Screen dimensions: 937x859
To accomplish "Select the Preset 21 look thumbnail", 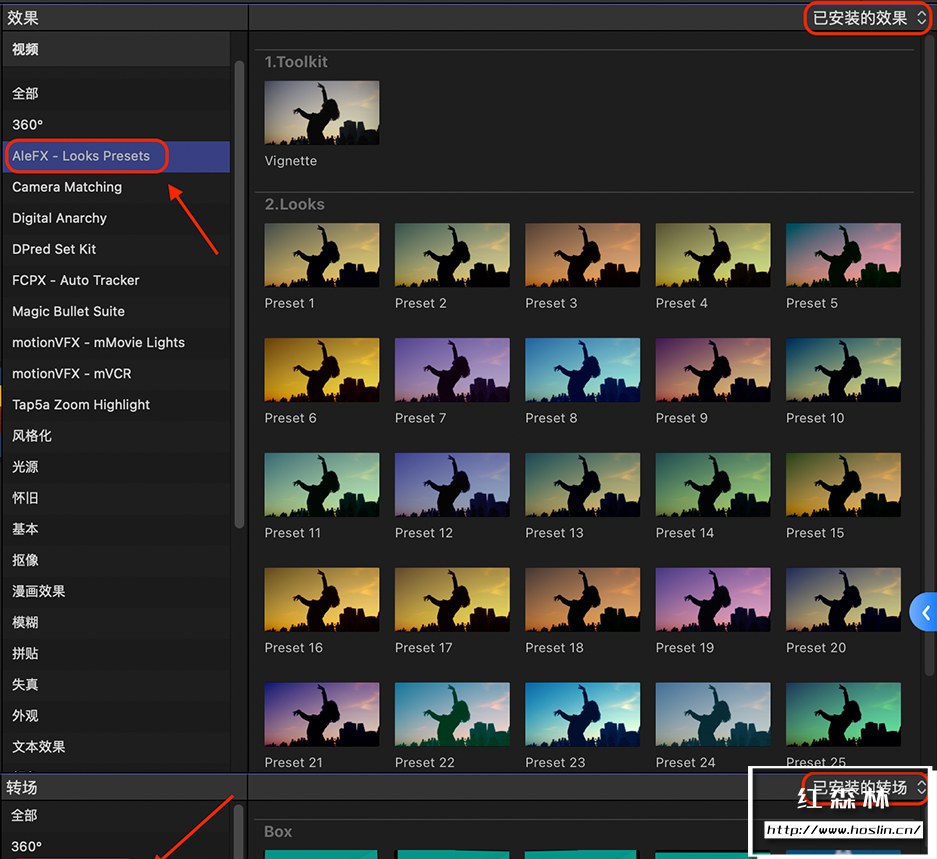I will coord(321,714).
